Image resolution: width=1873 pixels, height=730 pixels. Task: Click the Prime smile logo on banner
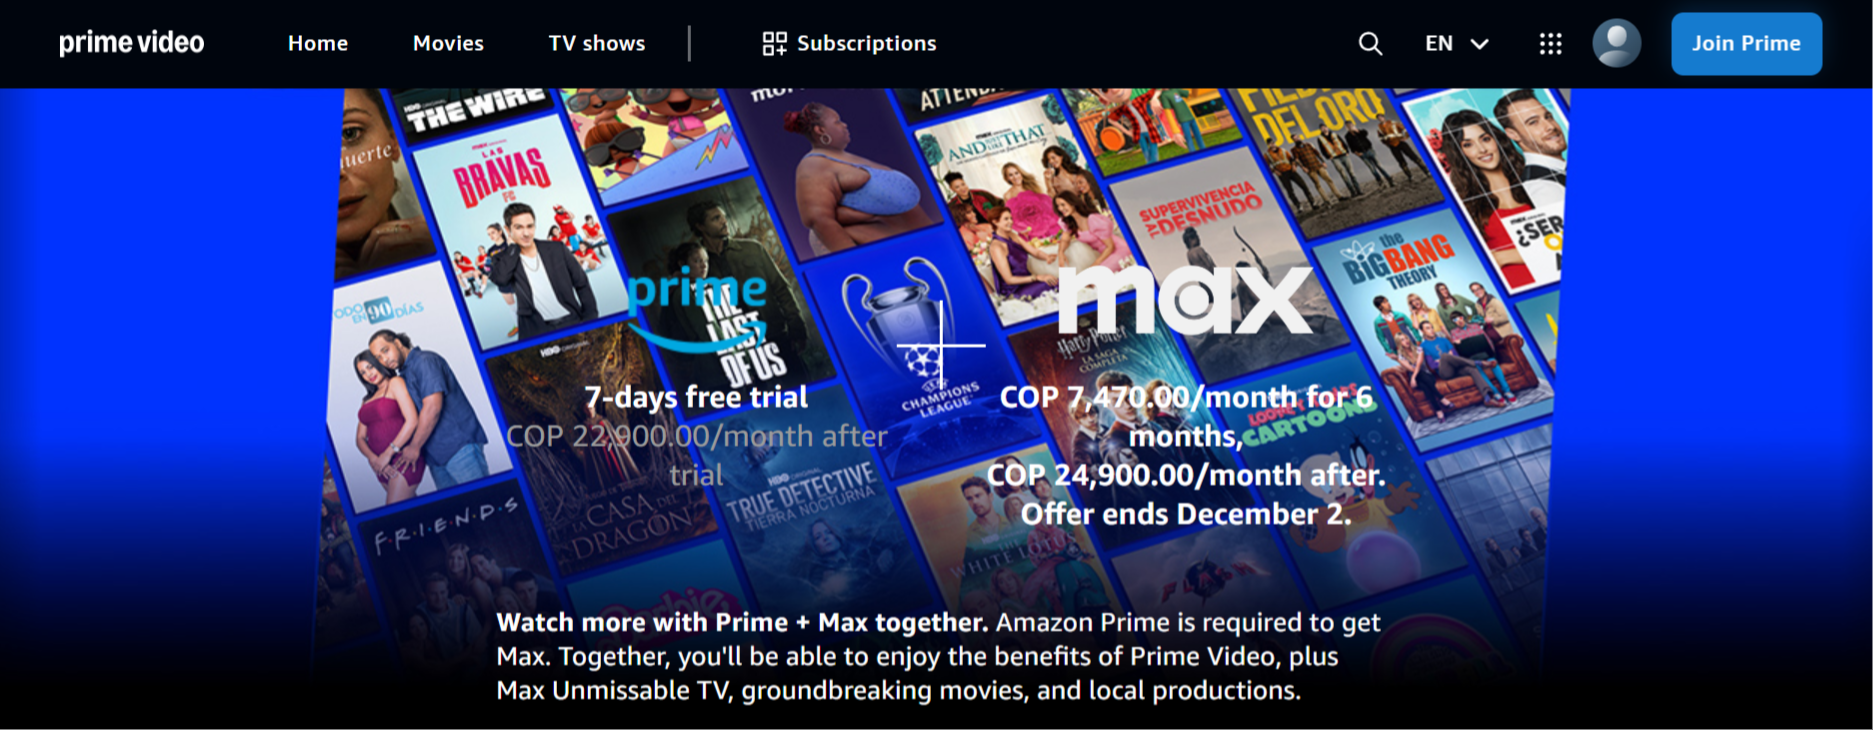(697, 310)
